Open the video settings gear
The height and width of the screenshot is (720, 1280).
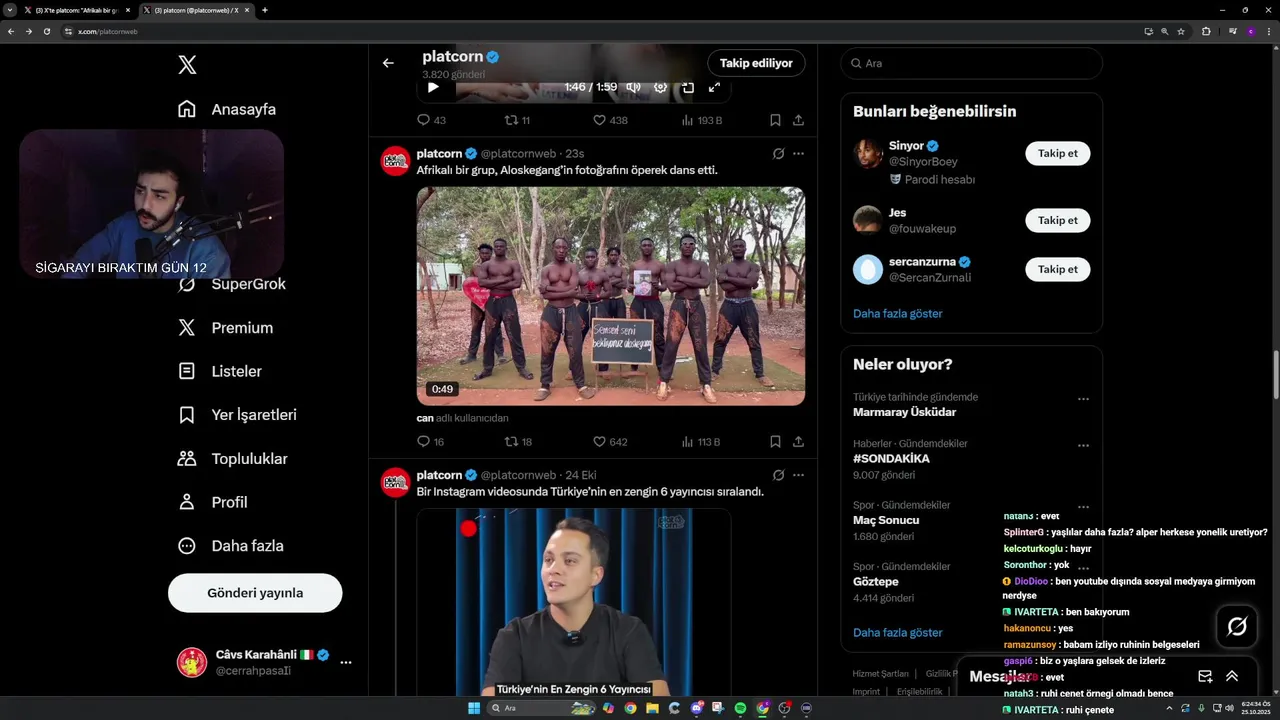click(660, 87)
